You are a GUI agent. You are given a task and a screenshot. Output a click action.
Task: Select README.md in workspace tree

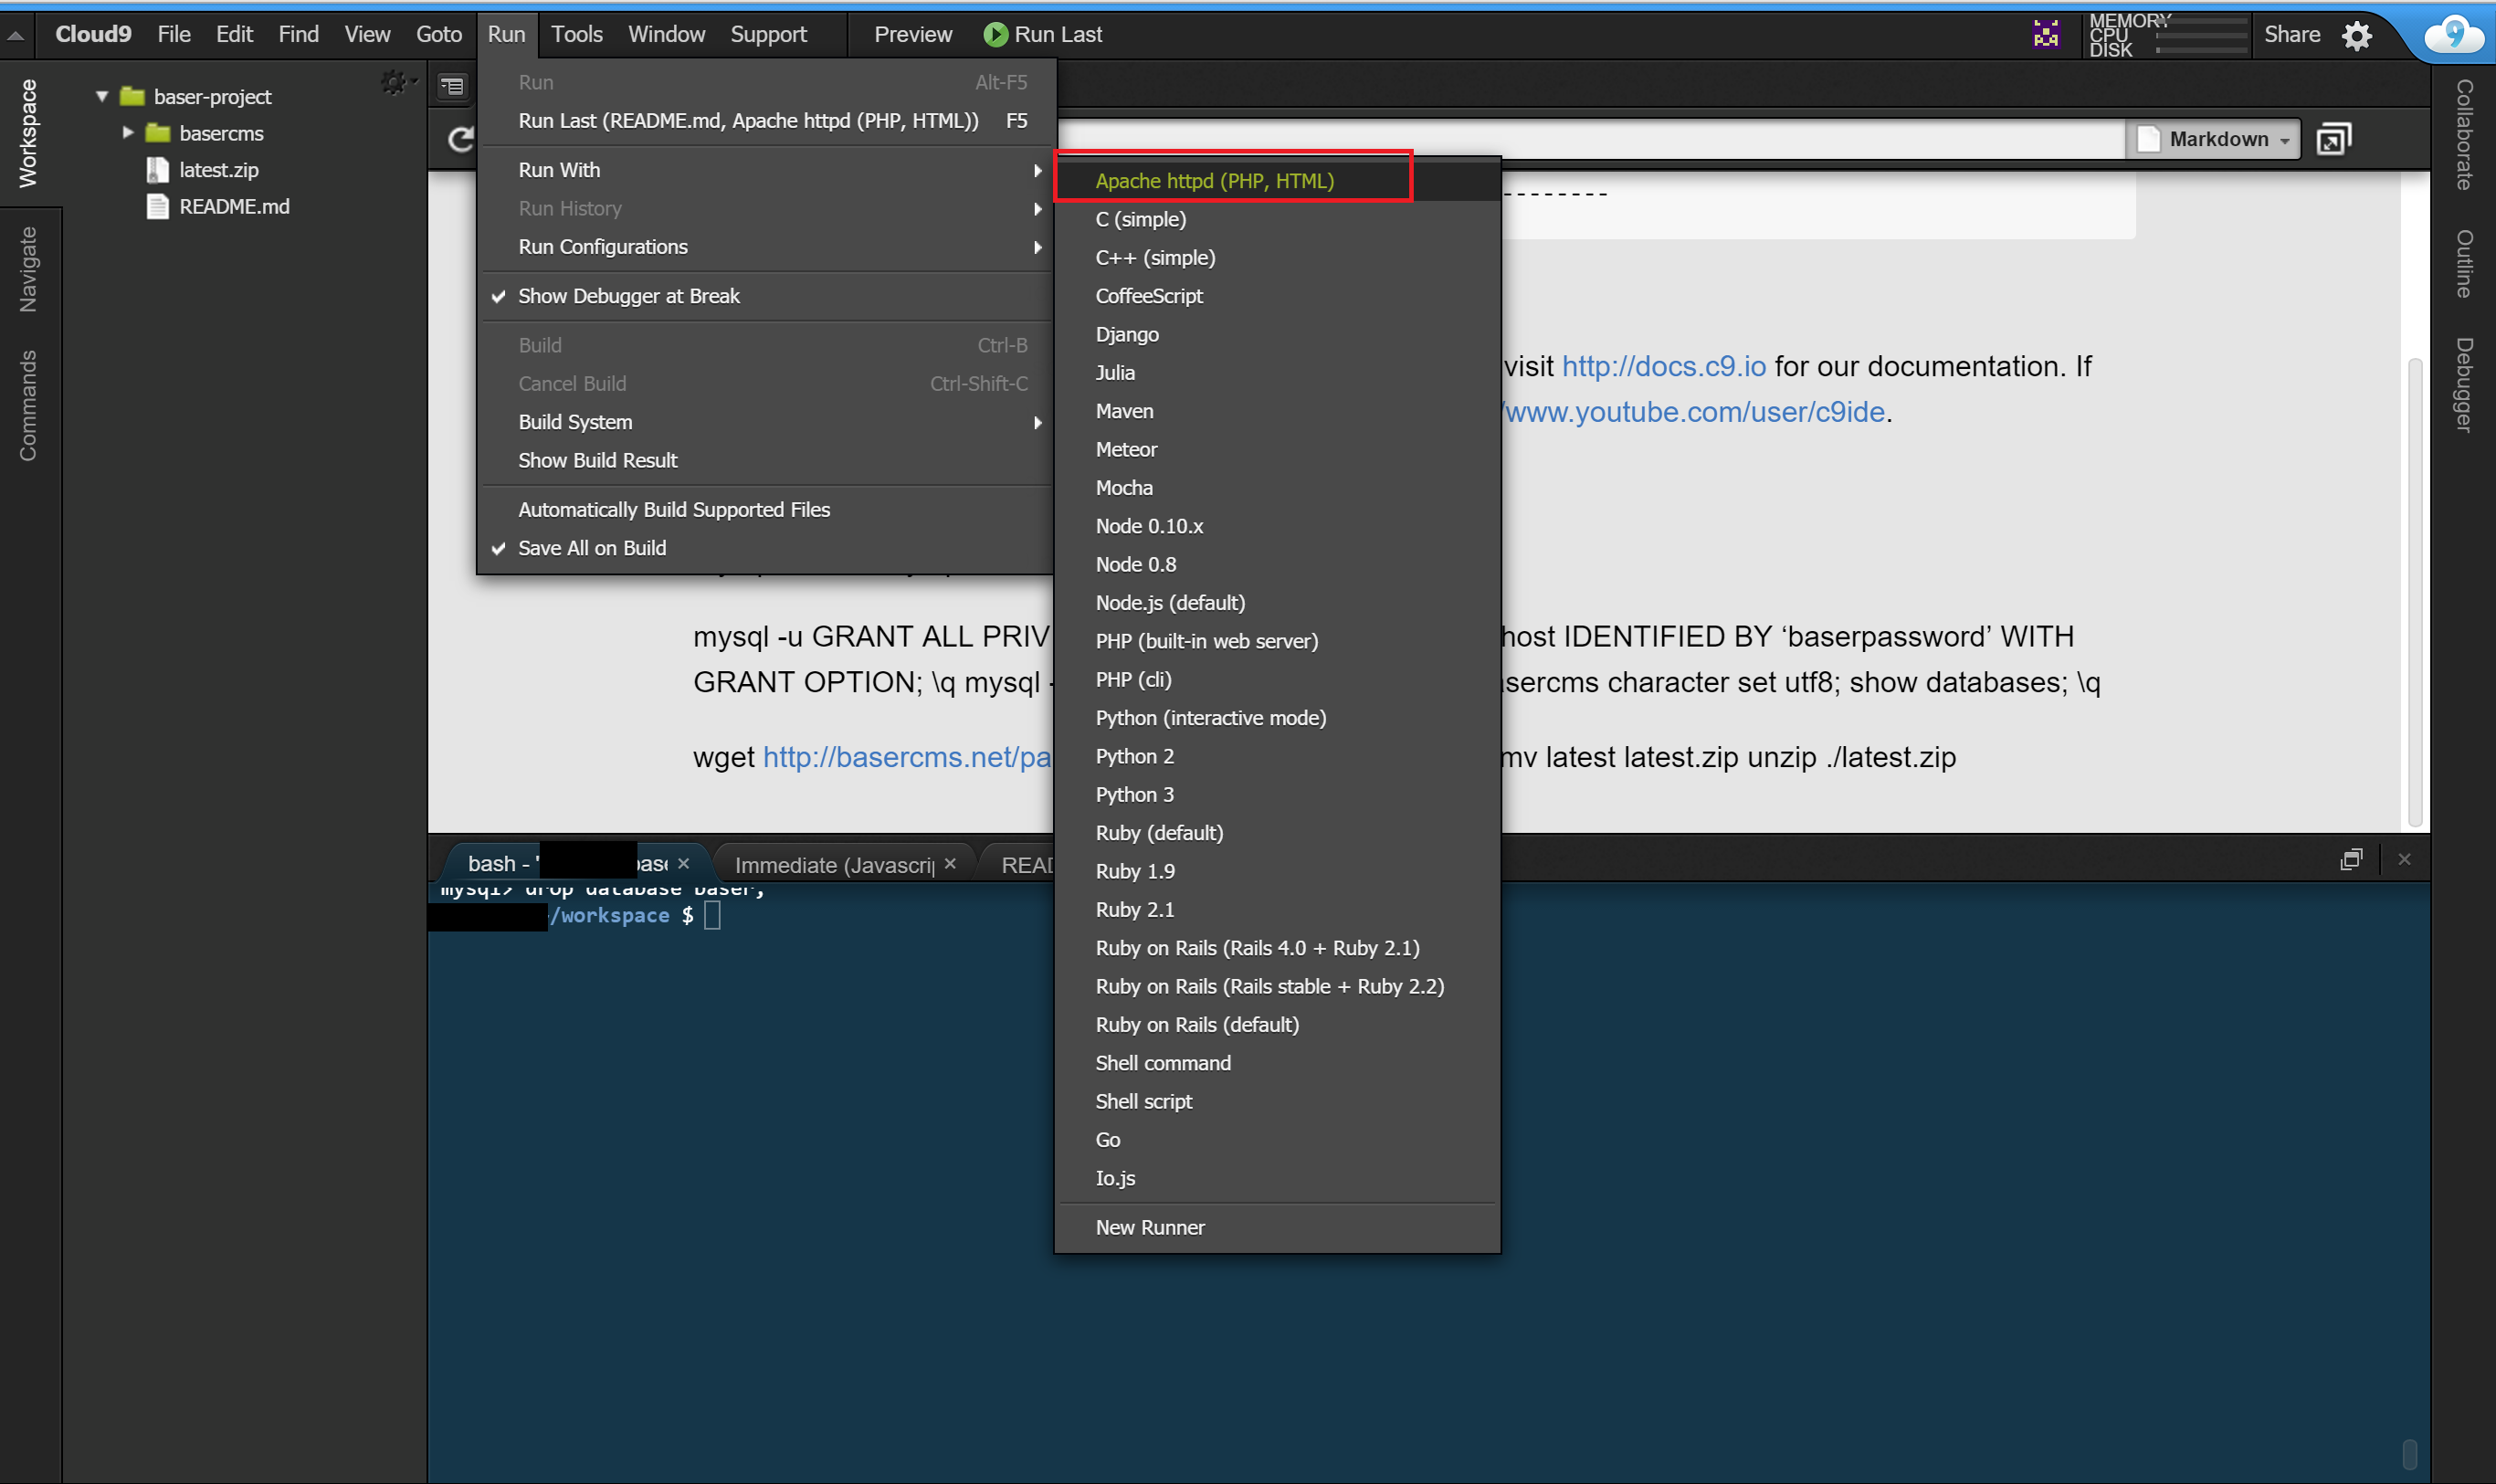[234, 207]
